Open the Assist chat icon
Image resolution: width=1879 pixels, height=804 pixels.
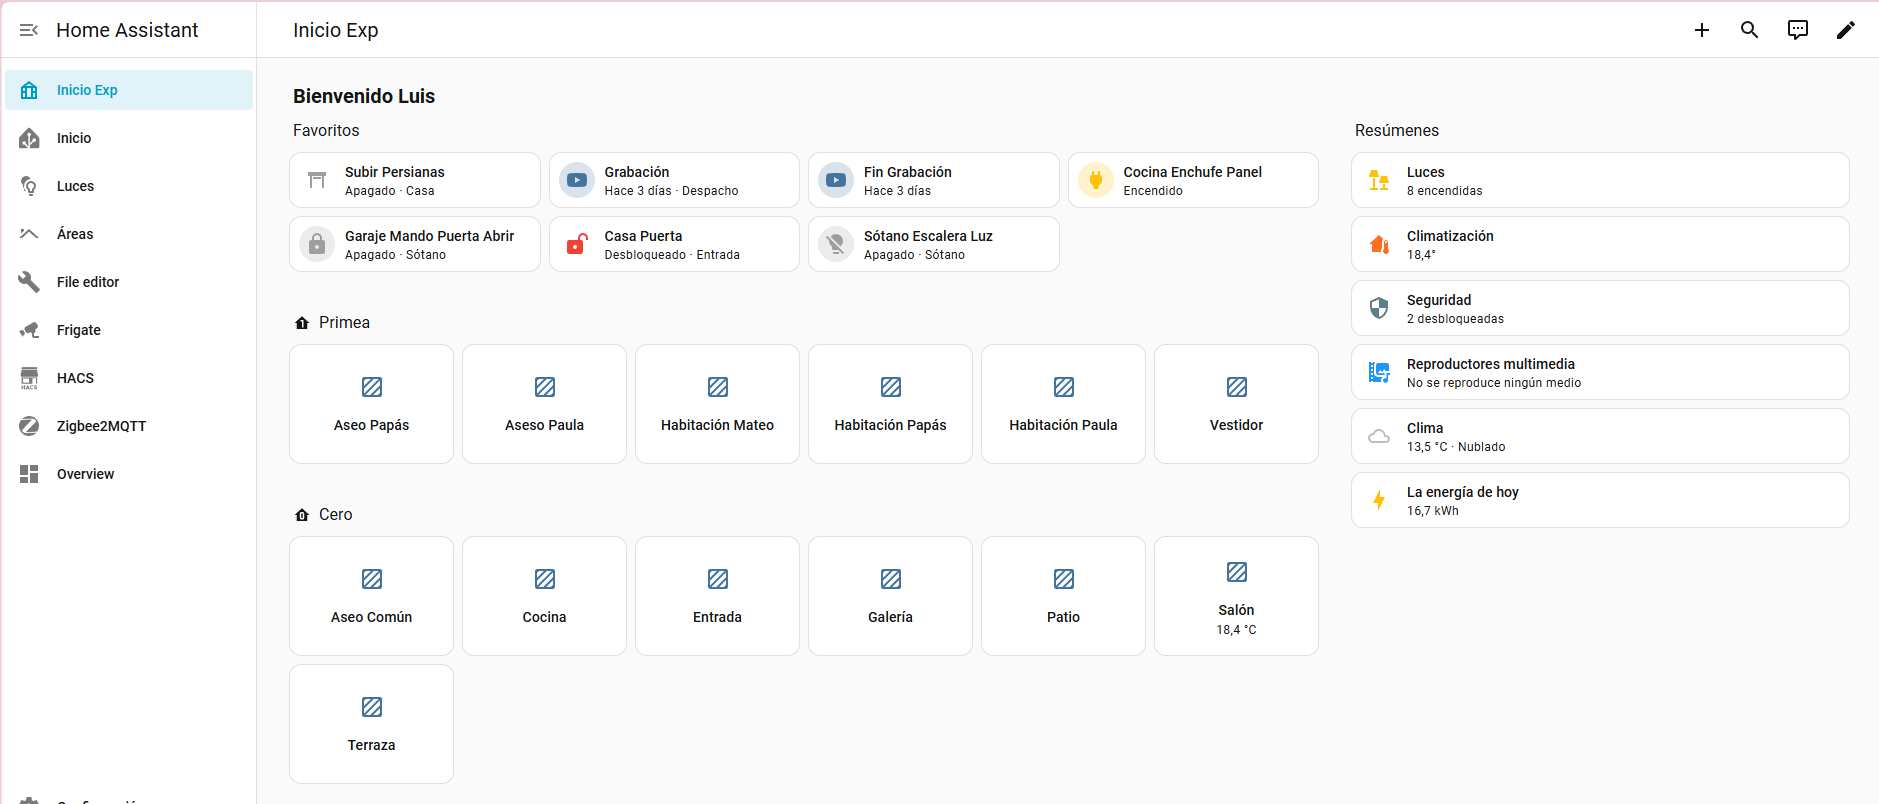point(1797,30)
